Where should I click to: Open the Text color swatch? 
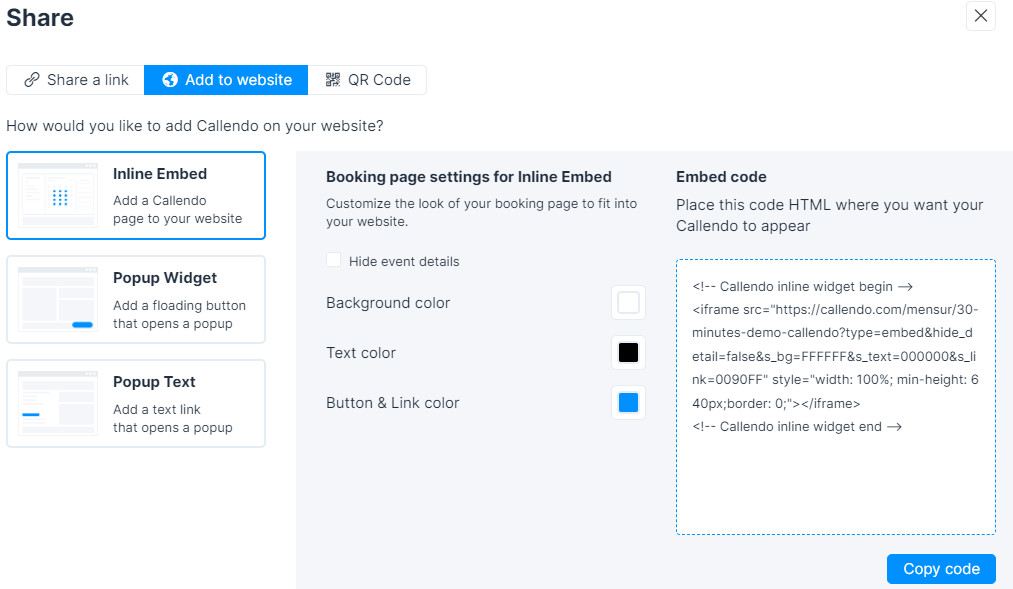(x=629, y=353)
